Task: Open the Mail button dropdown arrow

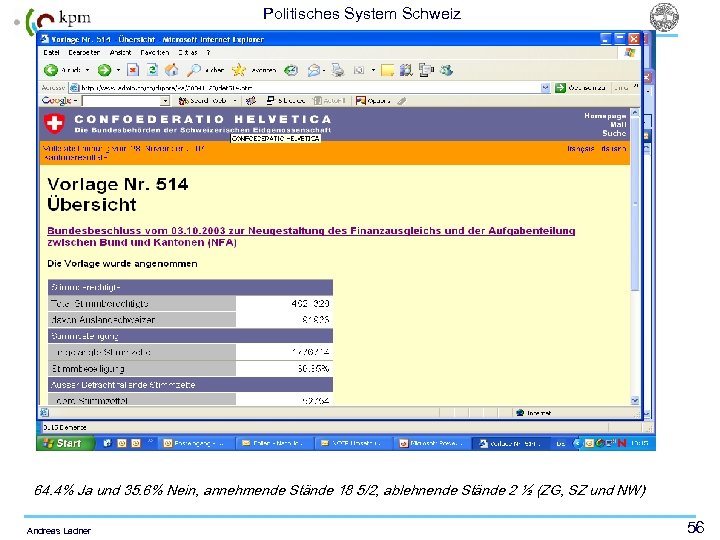Action: pos(324,70)
